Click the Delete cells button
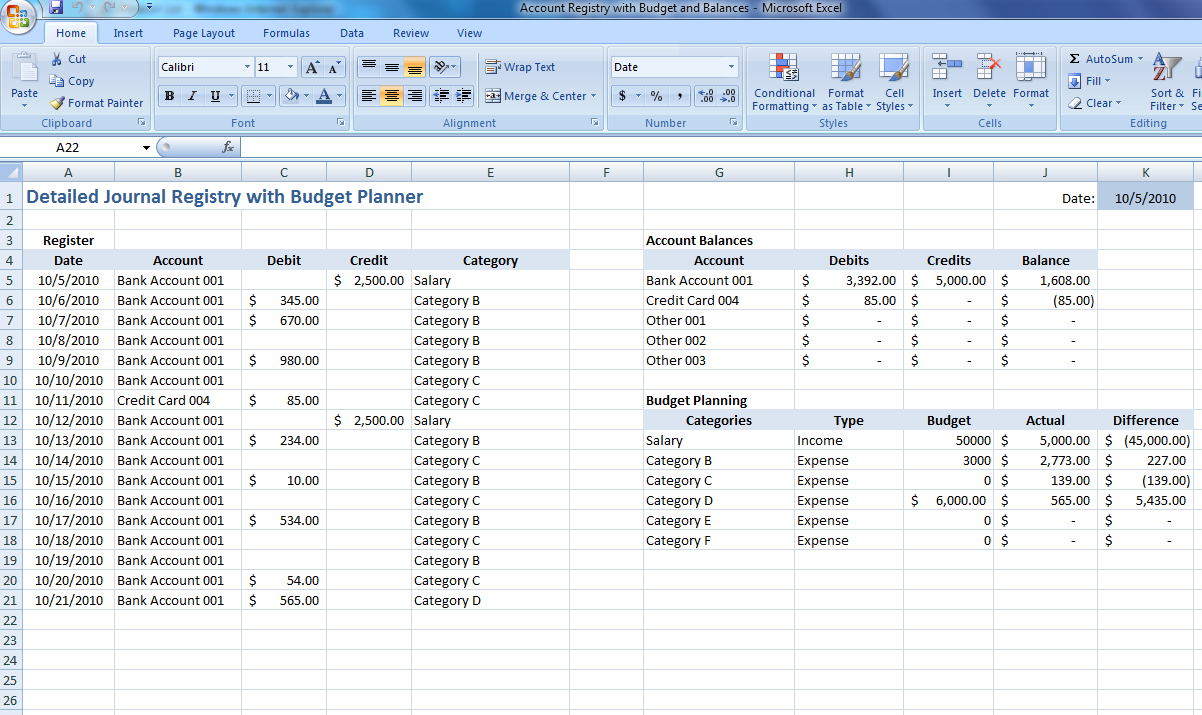 click(989, 80)
